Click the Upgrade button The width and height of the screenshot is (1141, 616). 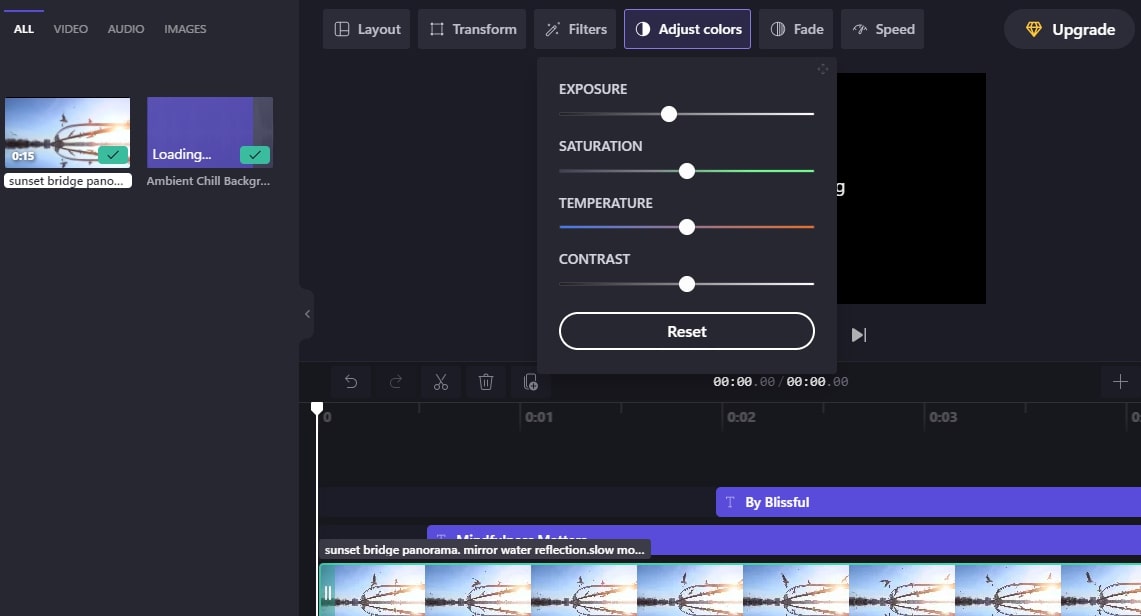click(x=1068, y=29)
